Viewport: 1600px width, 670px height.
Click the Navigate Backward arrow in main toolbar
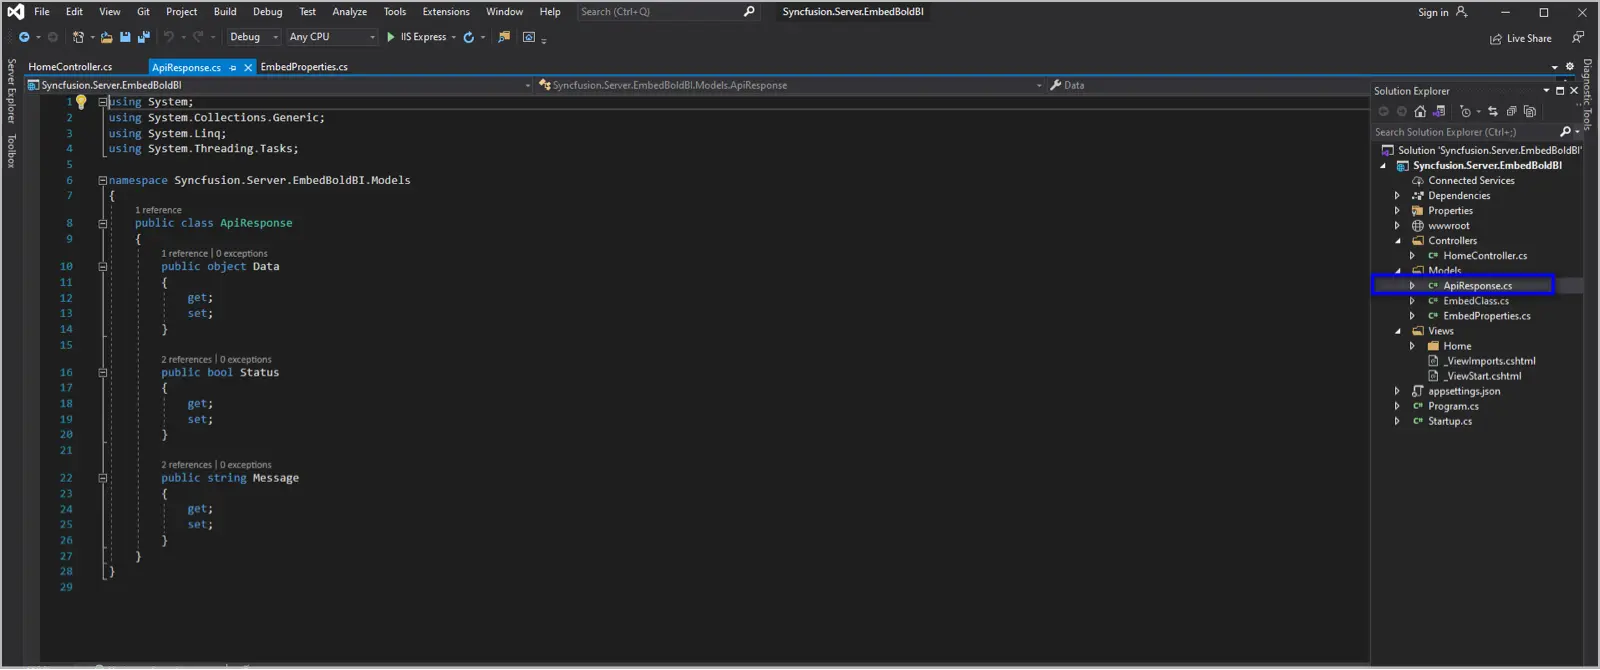[24, 37]
